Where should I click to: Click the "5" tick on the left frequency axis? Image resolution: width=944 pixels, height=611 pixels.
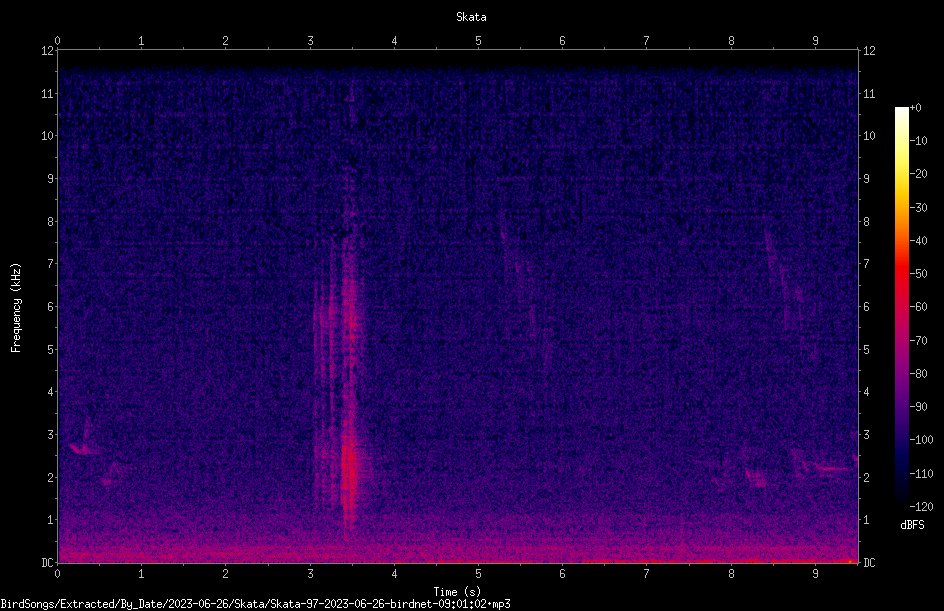(x=50, y=349)
